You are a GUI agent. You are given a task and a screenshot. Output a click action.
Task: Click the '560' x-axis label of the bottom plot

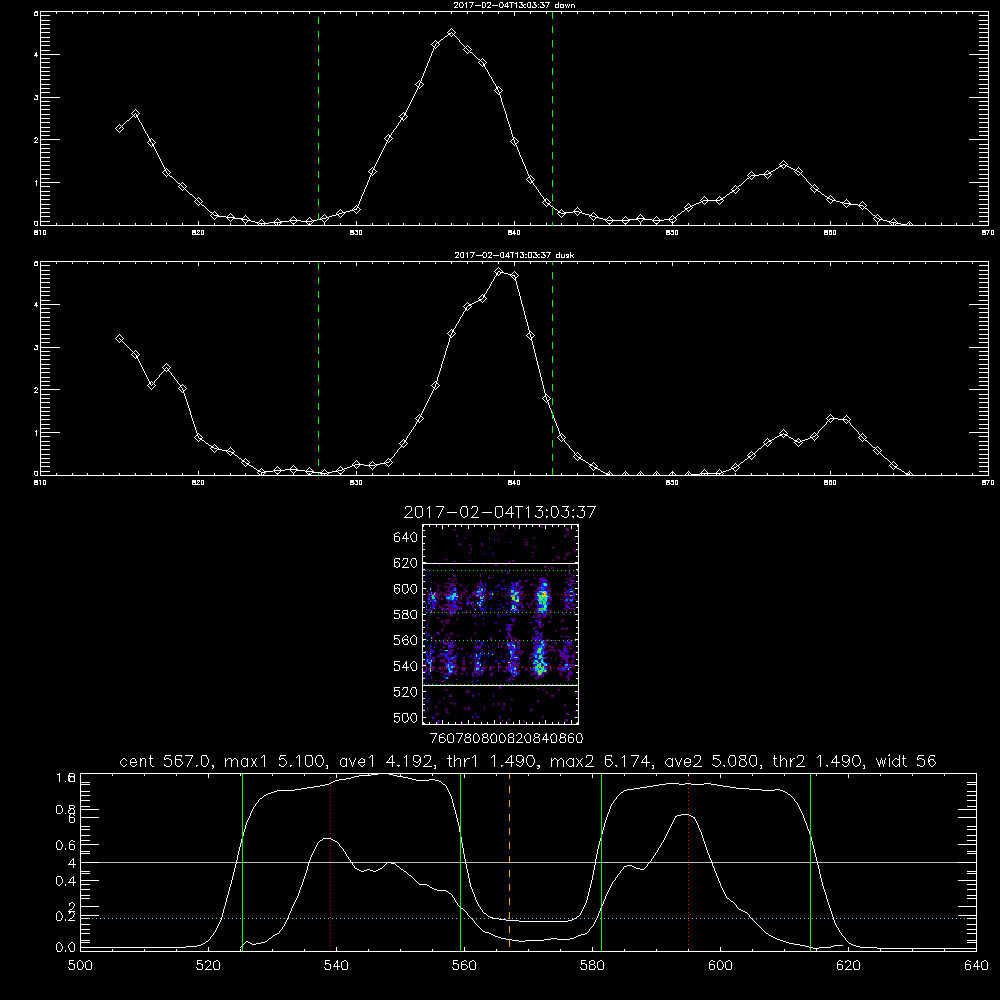[x=464, y=966]
